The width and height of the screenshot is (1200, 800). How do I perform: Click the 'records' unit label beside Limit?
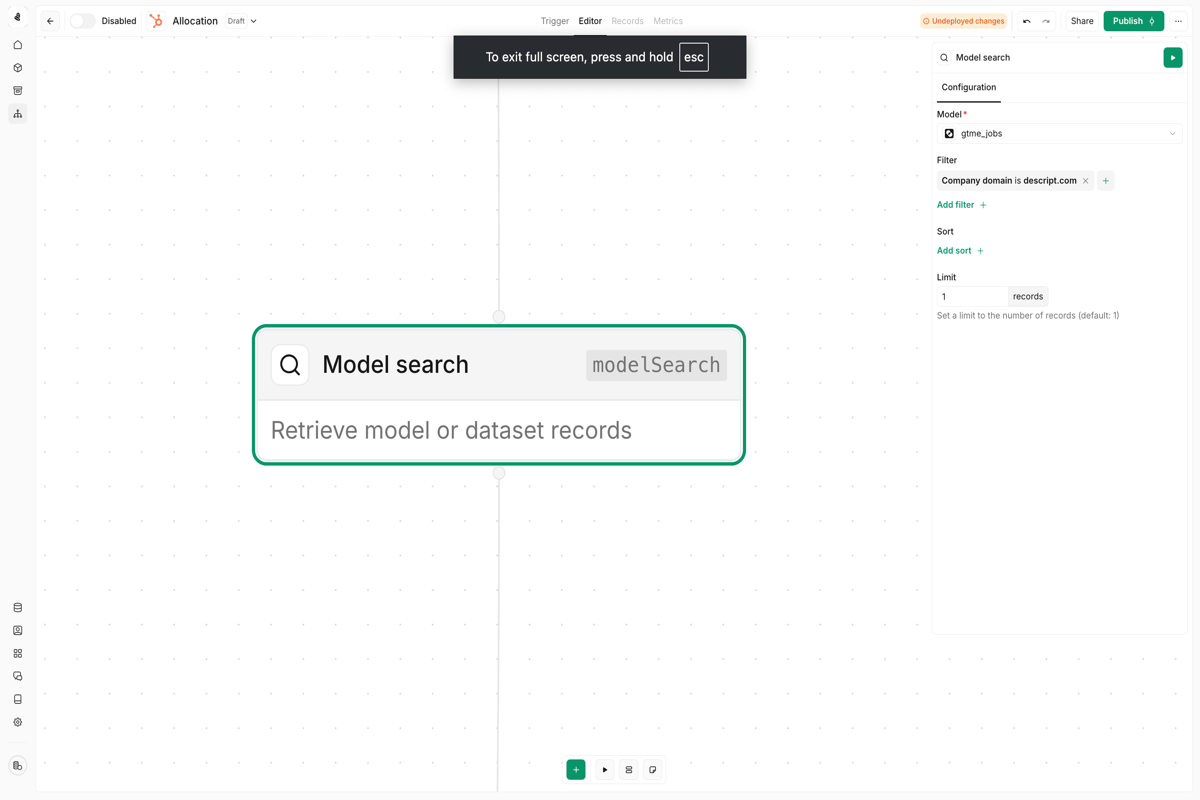[x=1028, y=297]
